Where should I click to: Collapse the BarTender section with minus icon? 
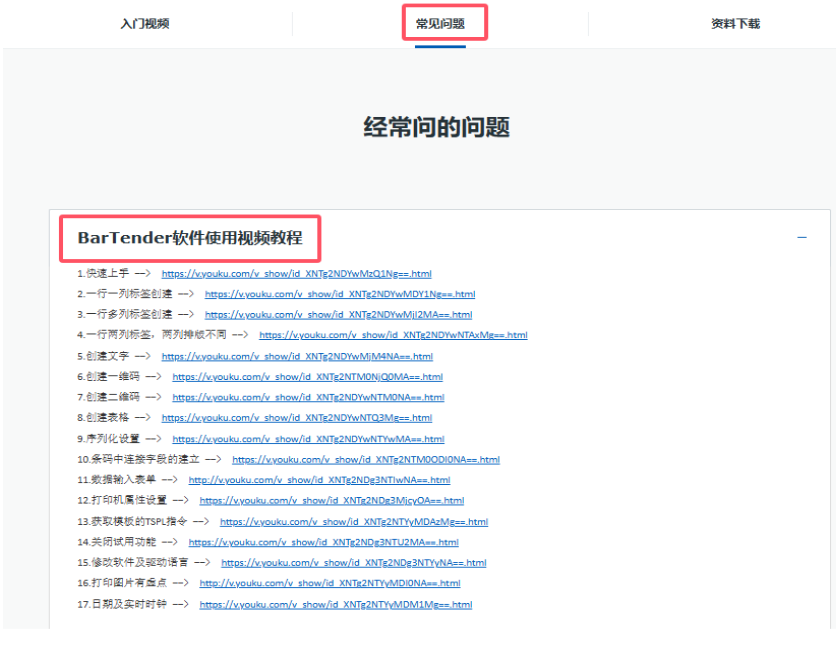801,237
